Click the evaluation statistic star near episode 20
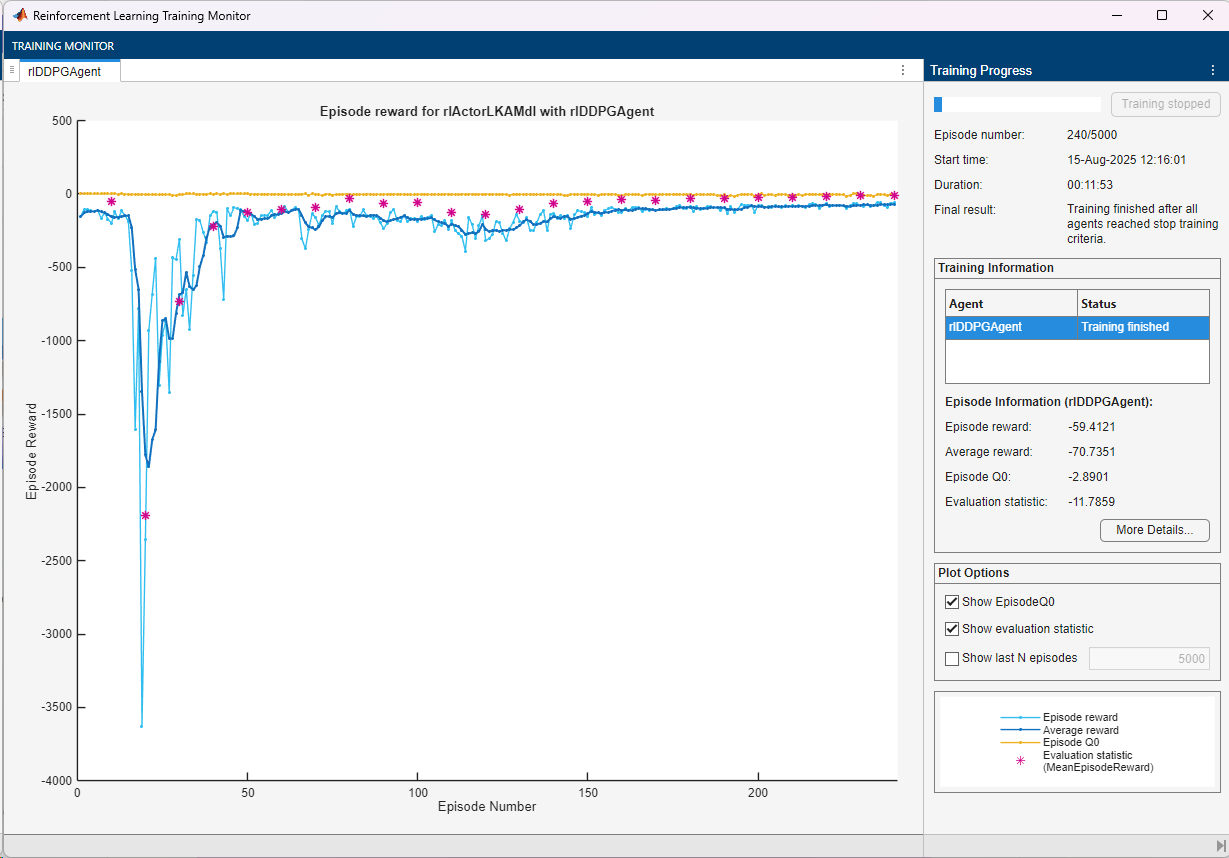This screenshot has height=858, width=1229. pyautogui.click(x=145, y=516)
